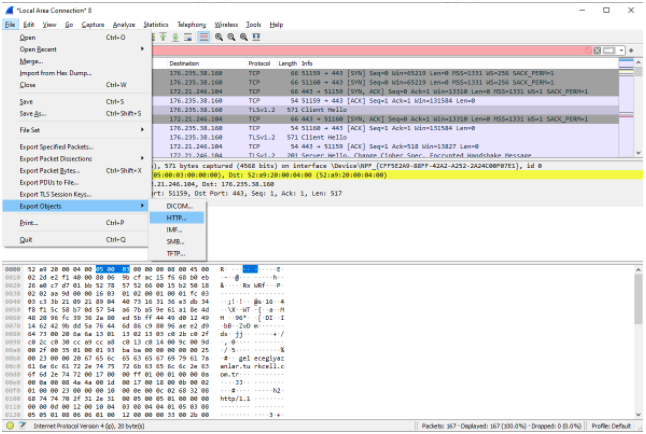Screen dimensions: 646x434
Task: Expand the Export Objects submenu
Action: (x=76, y=206)
